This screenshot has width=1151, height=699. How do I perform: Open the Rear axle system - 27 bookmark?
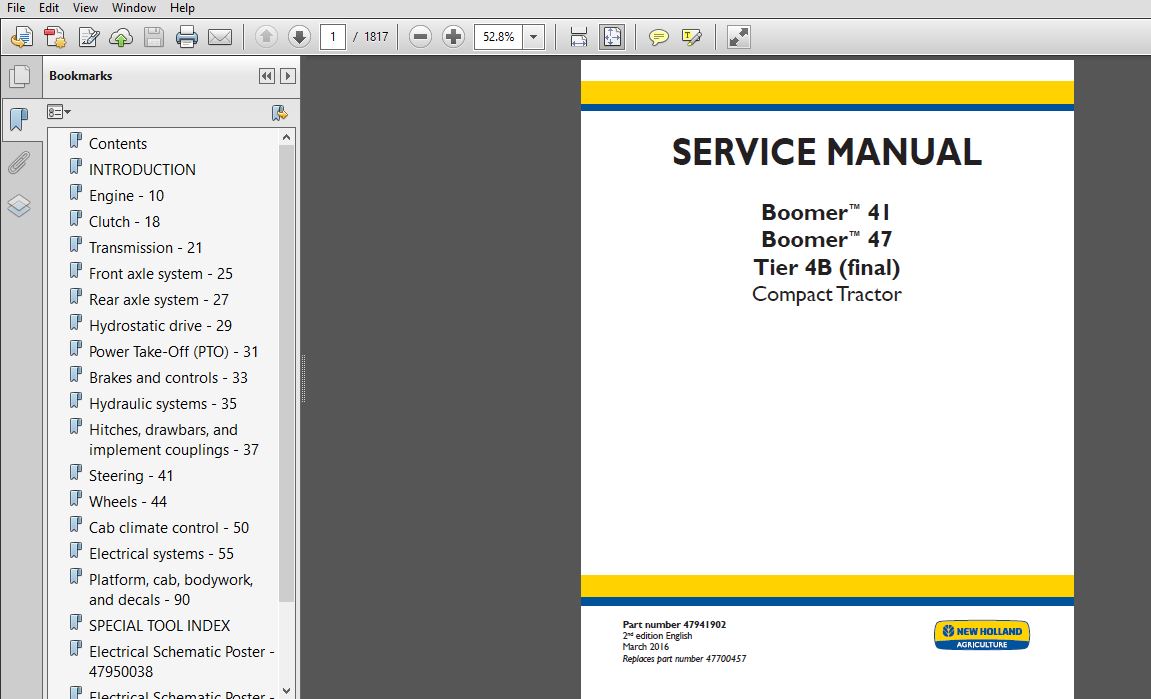tap(159, 300)
